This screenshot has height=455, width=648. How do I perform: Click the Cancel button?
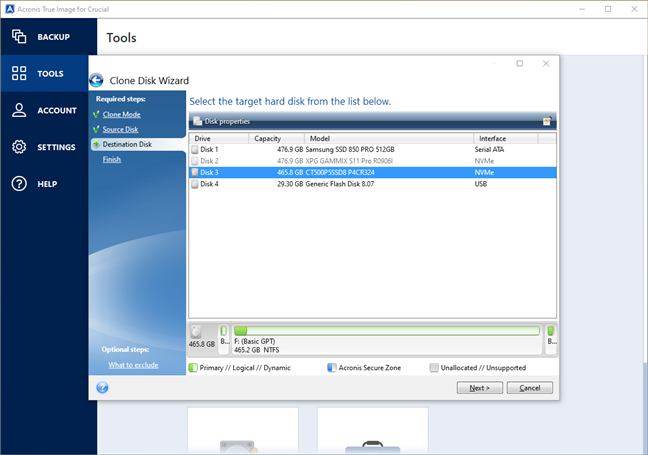pyautogui.click(x=529, y=388)
